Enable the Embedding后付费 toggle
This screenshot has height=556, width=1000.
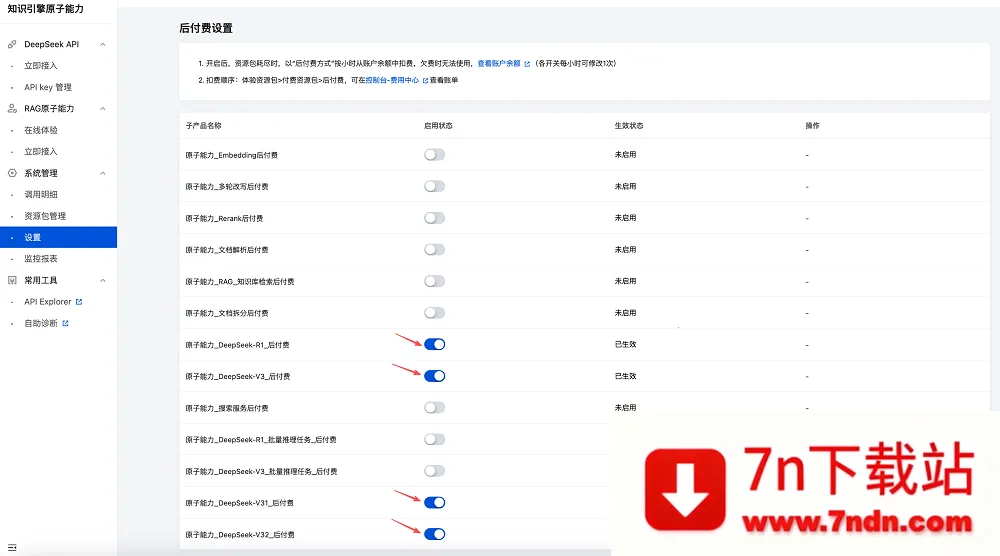[x=434, y=155]
